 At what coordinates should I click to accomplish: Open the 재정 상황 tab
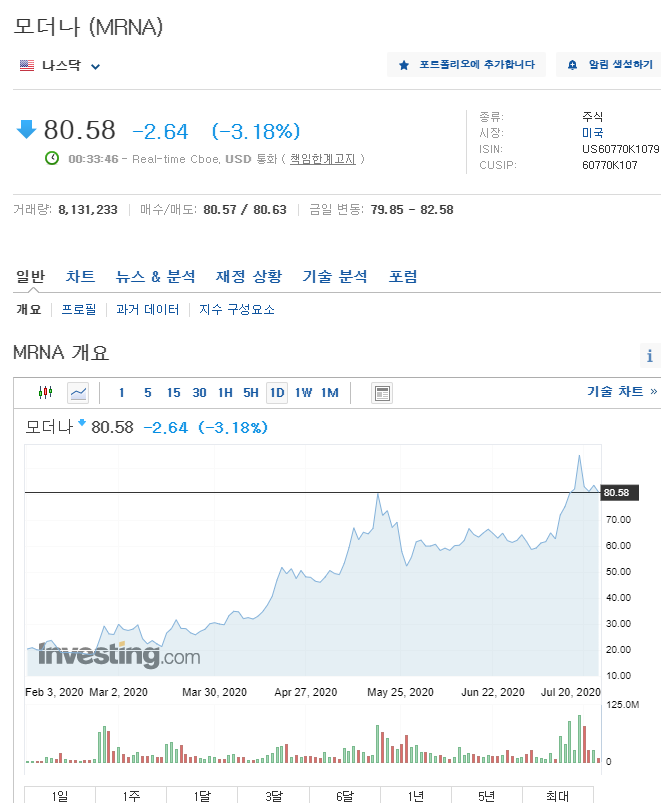tap(249, 277)
